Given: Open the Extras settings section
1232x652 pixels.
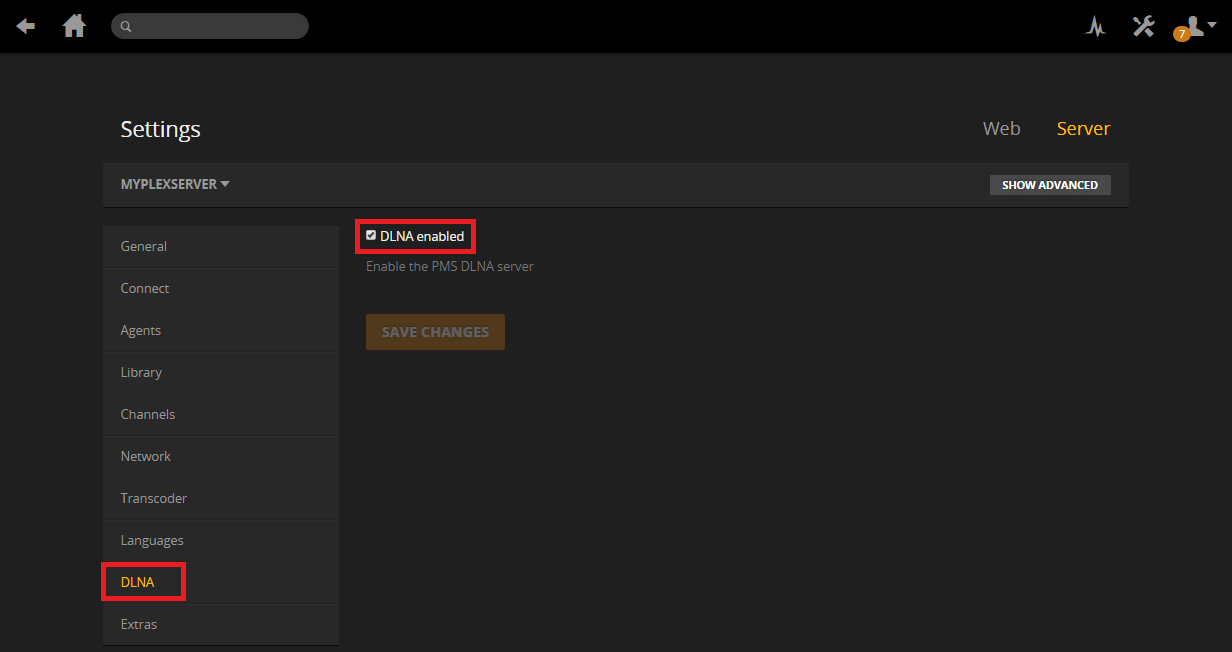Looking at the screenshot, I should pyautogui.click(x=139, y=624).
